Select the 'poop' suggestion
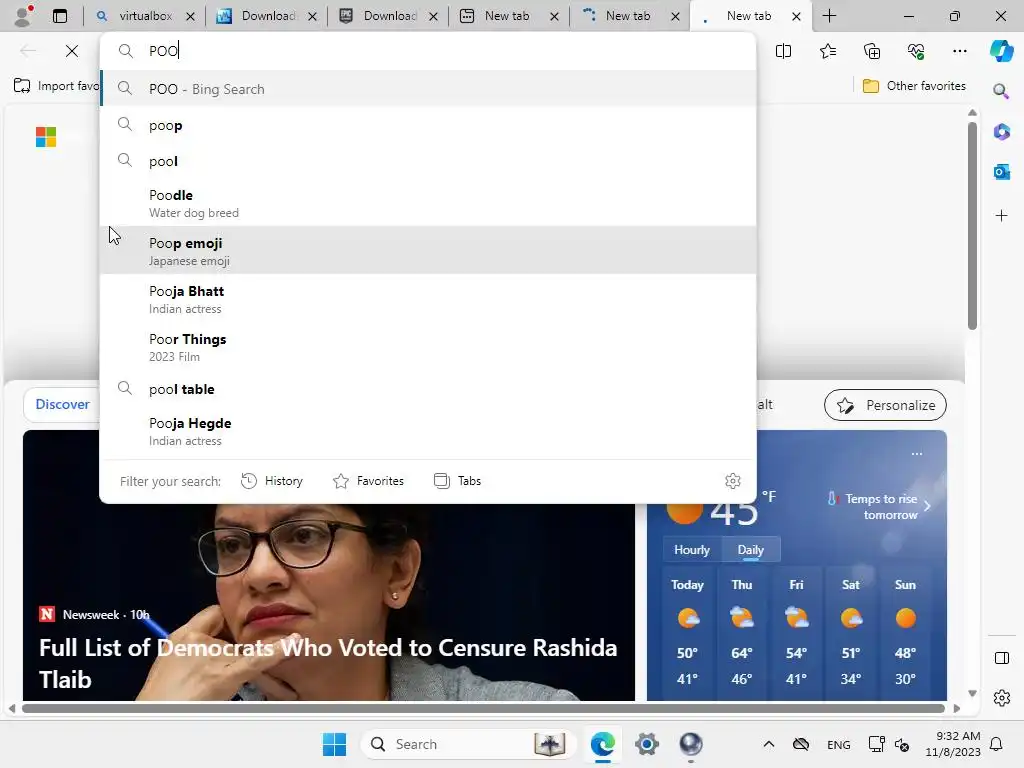This screenshot has height=768, width=1024. (x=428, y=125)
